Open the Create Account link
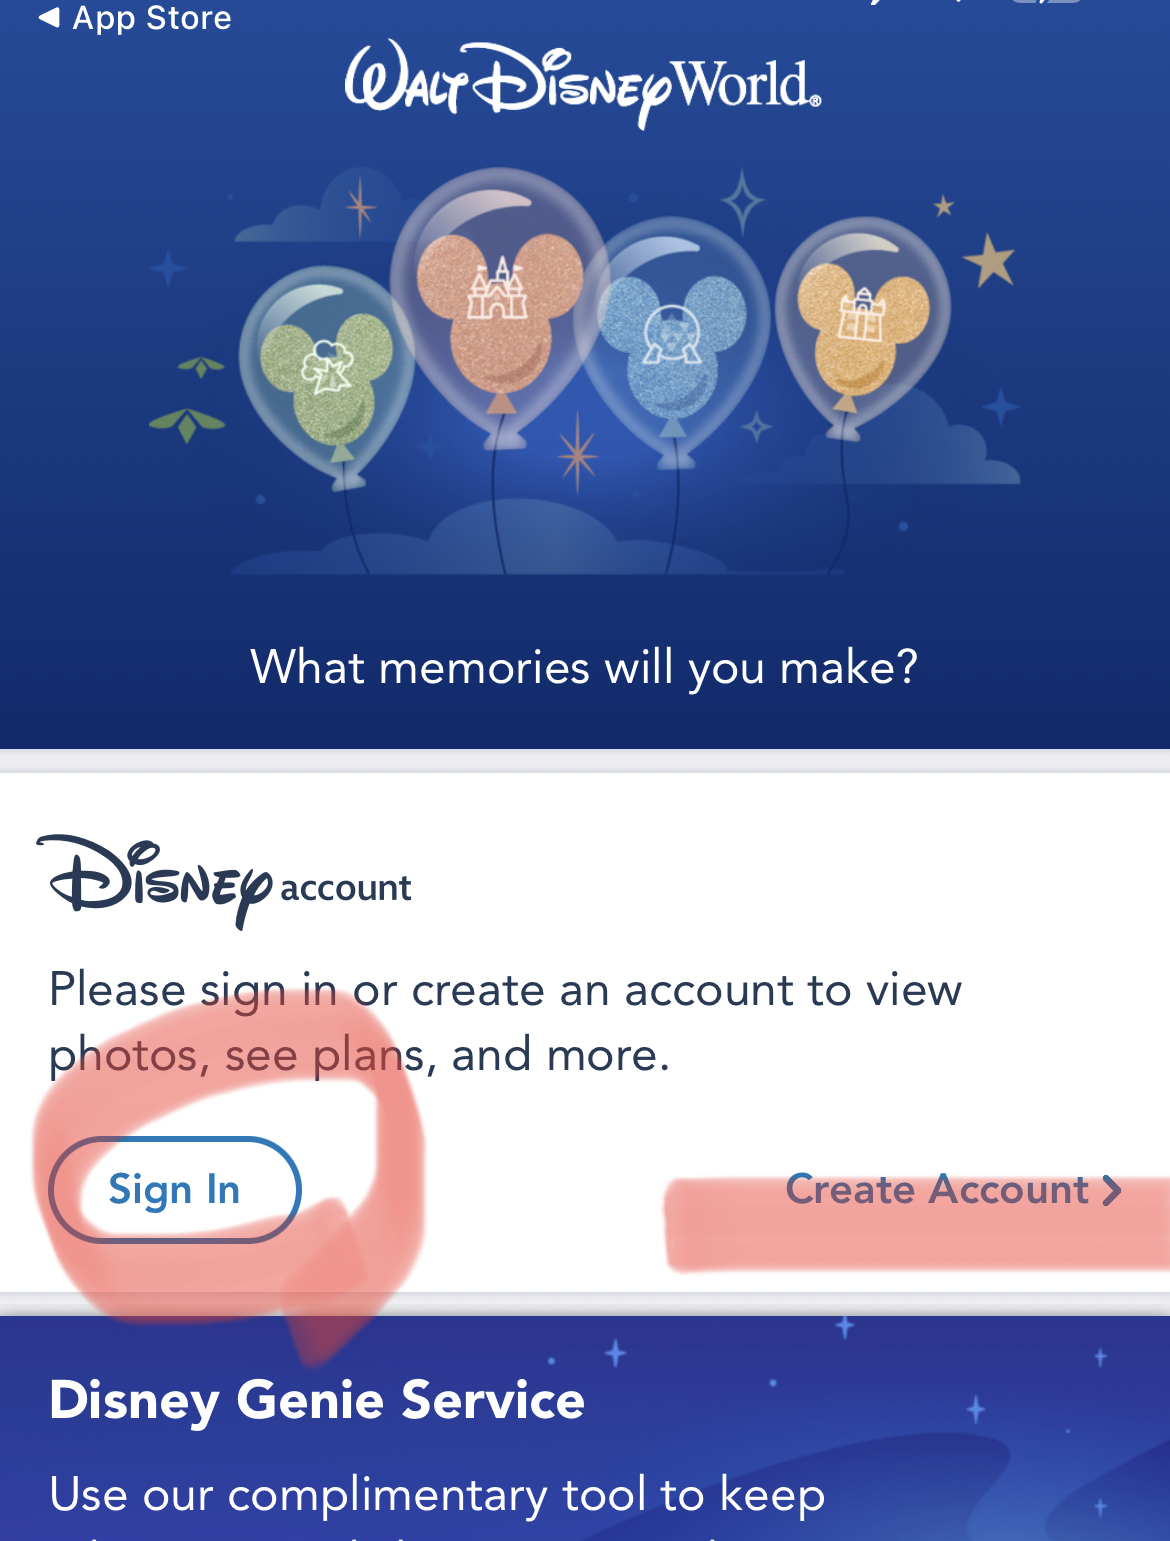 tap(953, 1189)
